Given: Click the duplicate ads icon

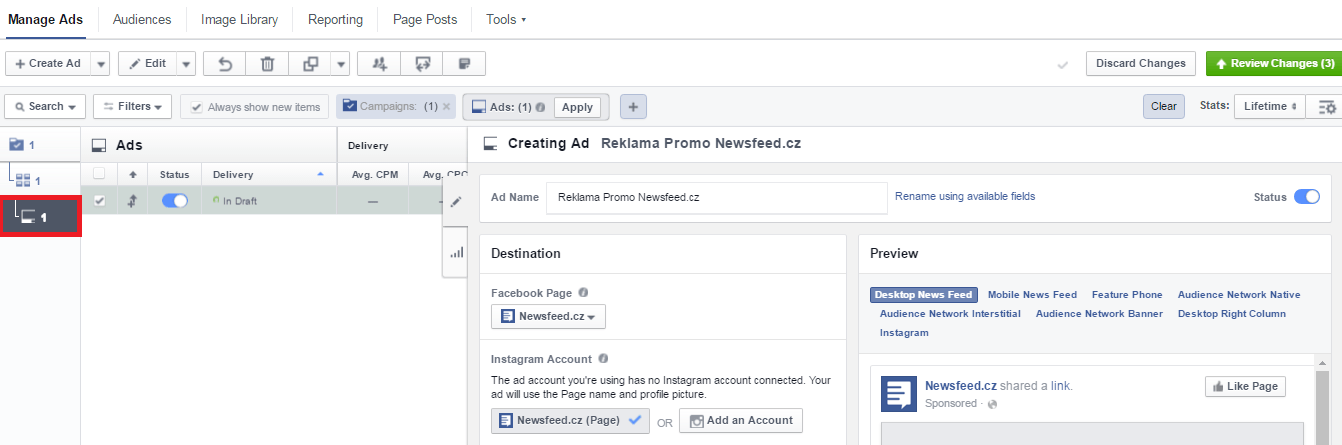Looking at the screenshot, I should click(310, 63).
